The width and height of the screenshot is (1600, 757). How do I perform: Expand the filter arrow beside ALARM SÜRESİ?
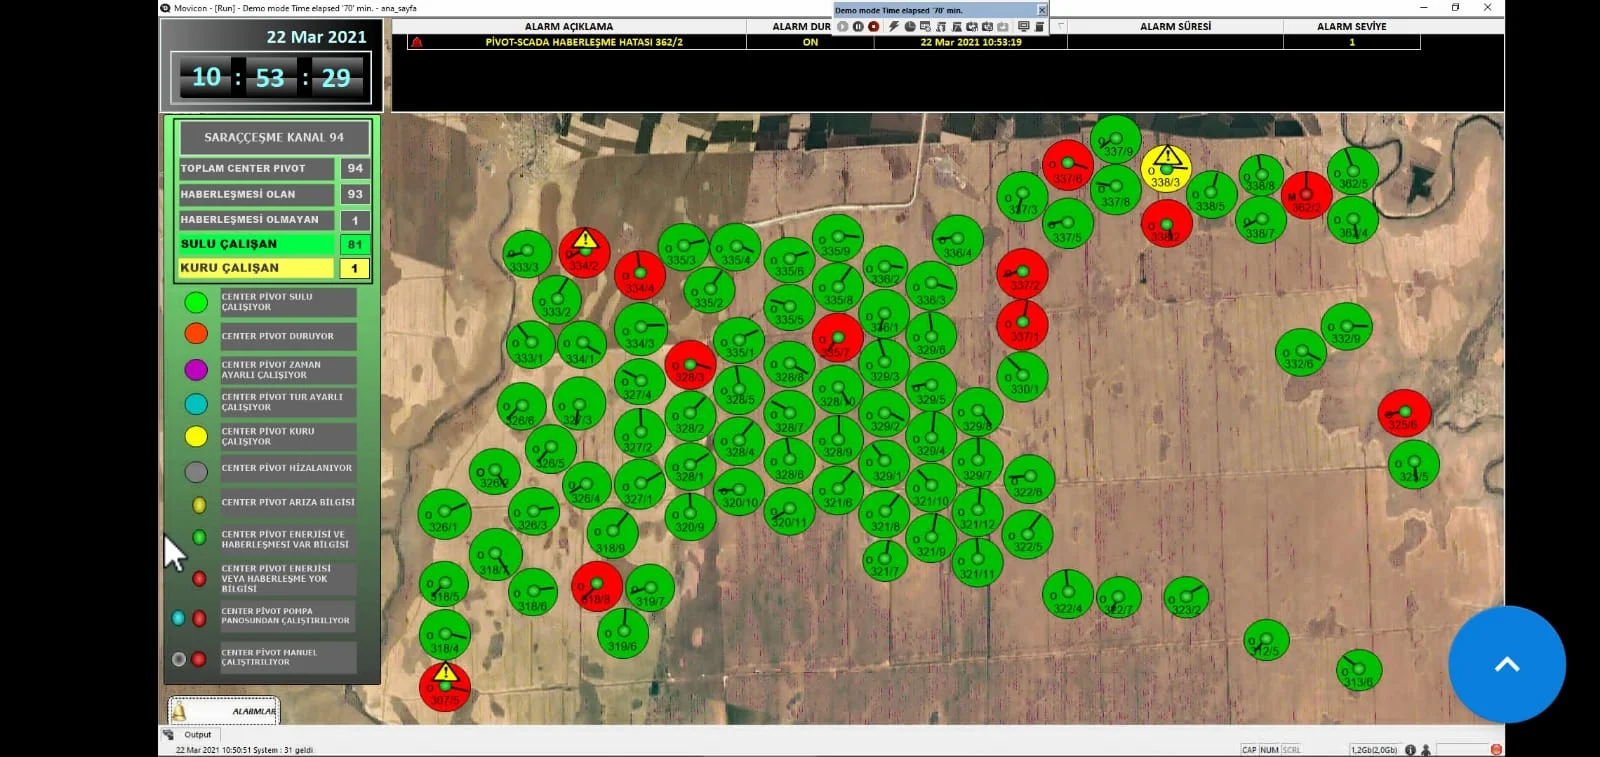[x=1061, y=27]
